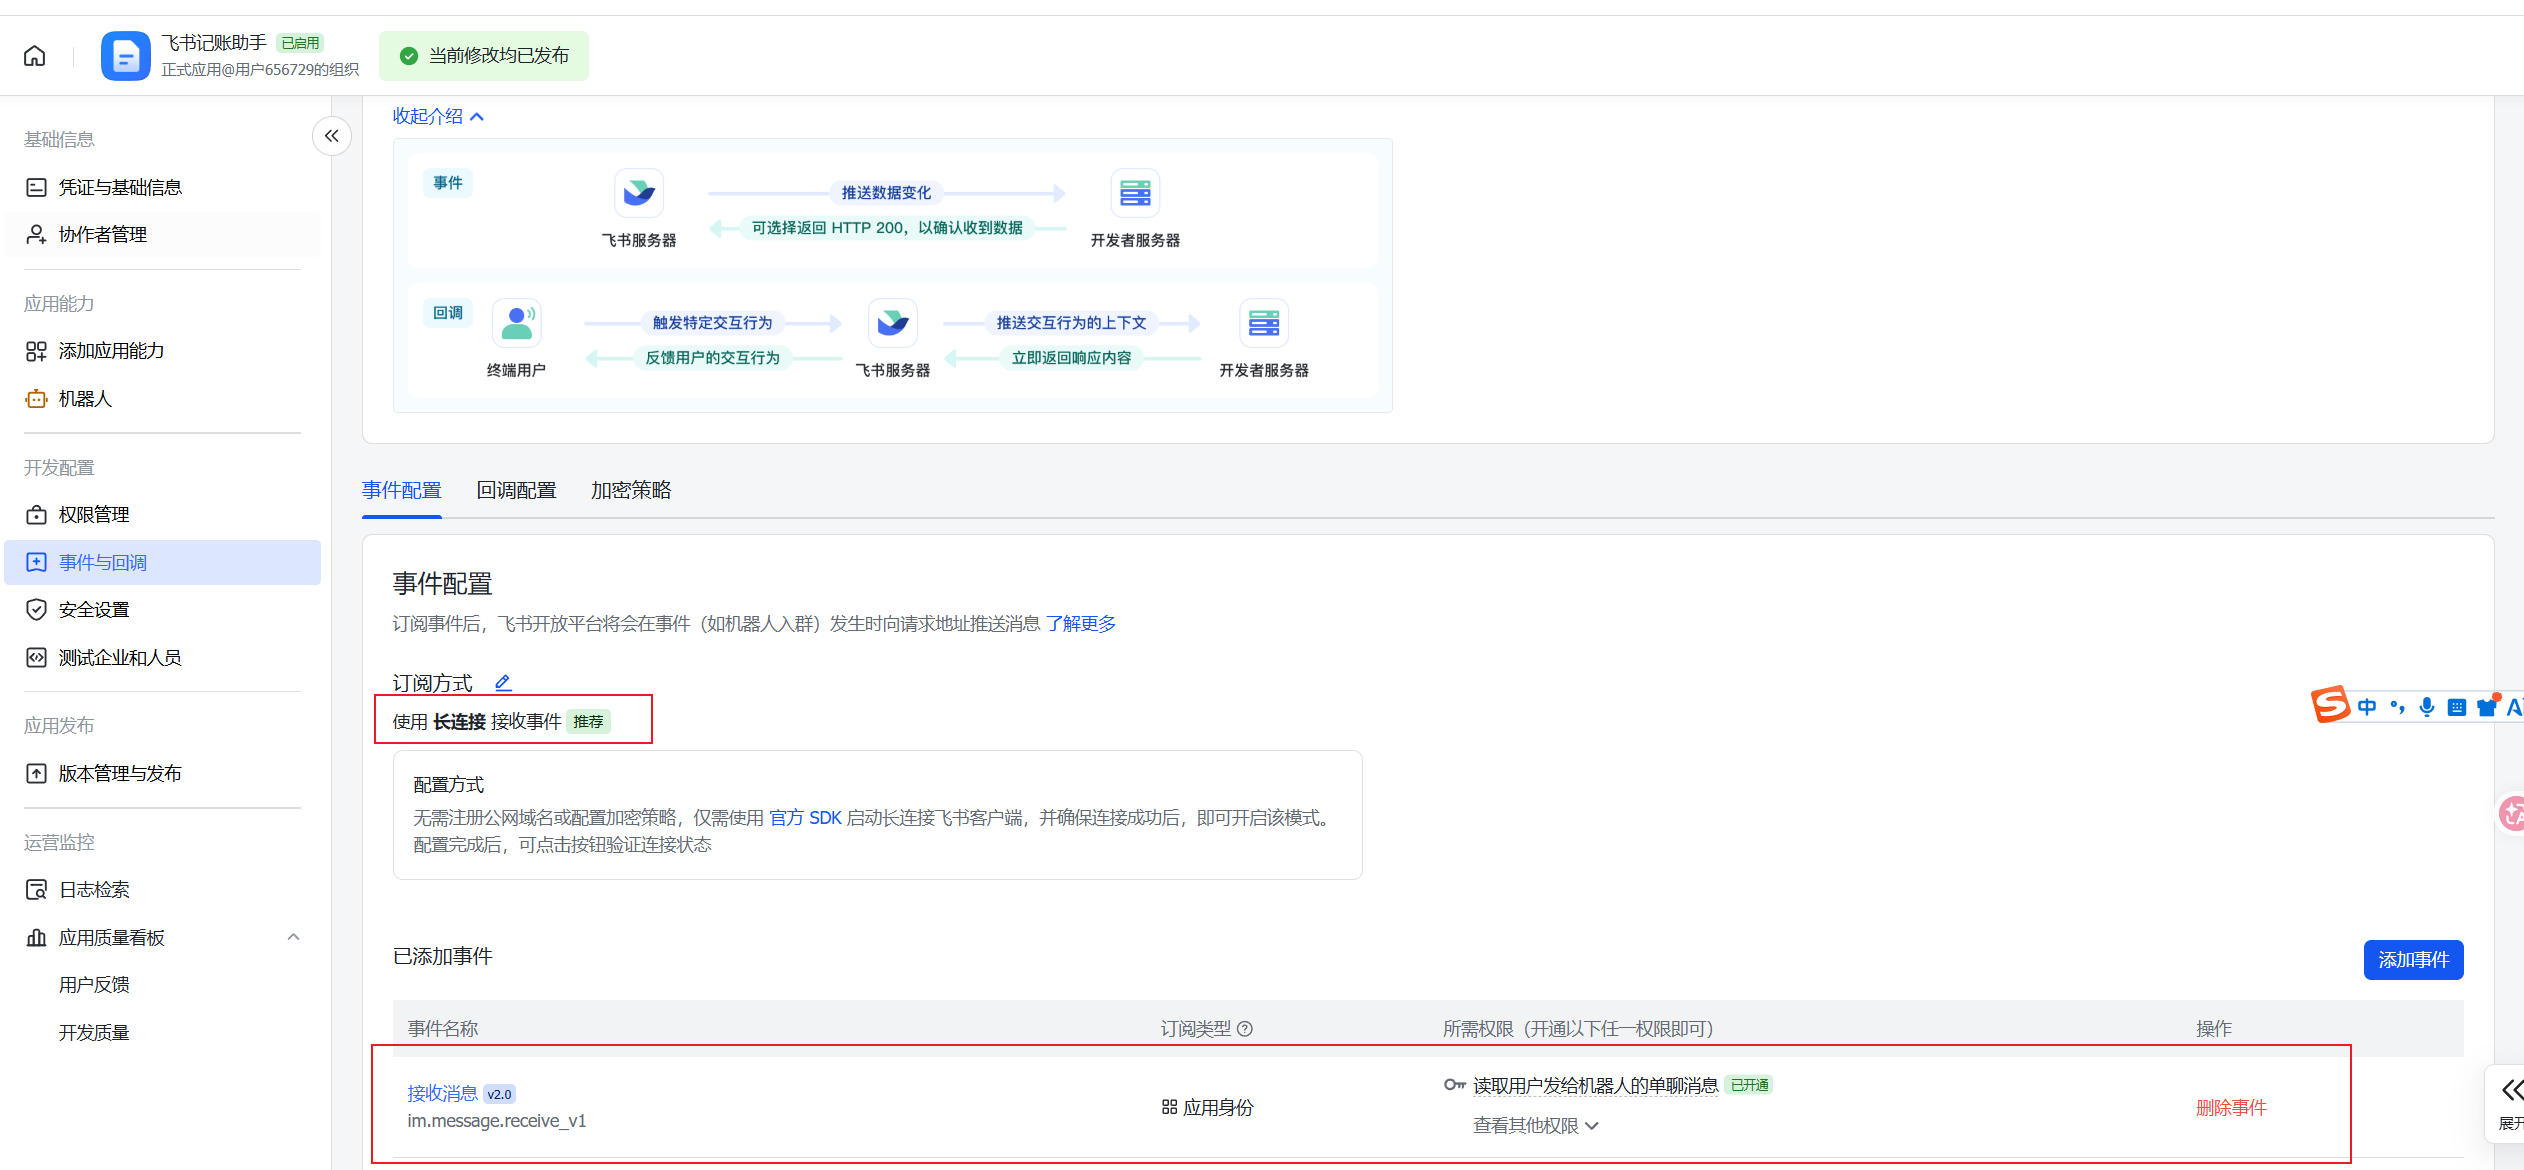The image size is (2524, 1170).
Task: Click the 飞书记账助手 app logo icon
Action: click(126, 56)
